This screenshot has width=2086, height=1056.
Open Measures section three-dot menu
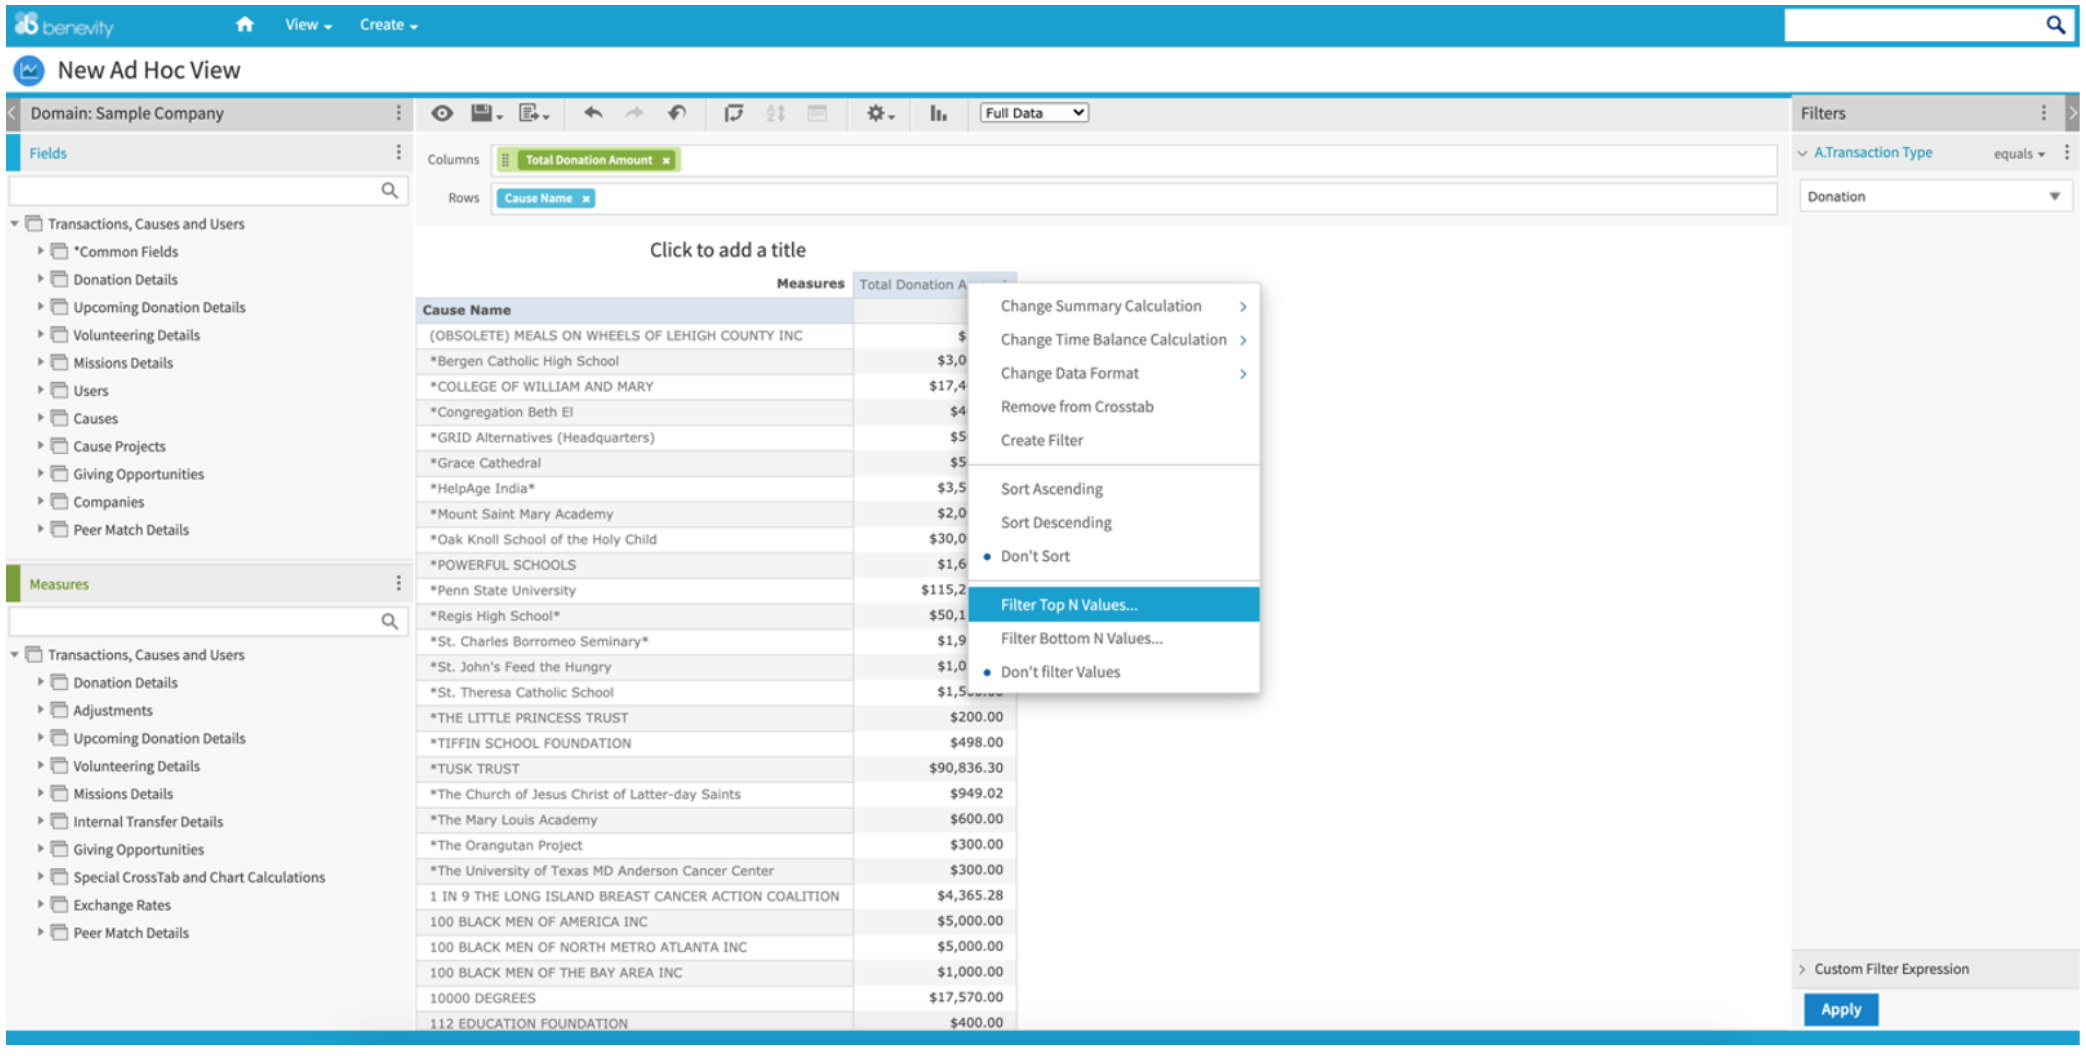(398, 583)
